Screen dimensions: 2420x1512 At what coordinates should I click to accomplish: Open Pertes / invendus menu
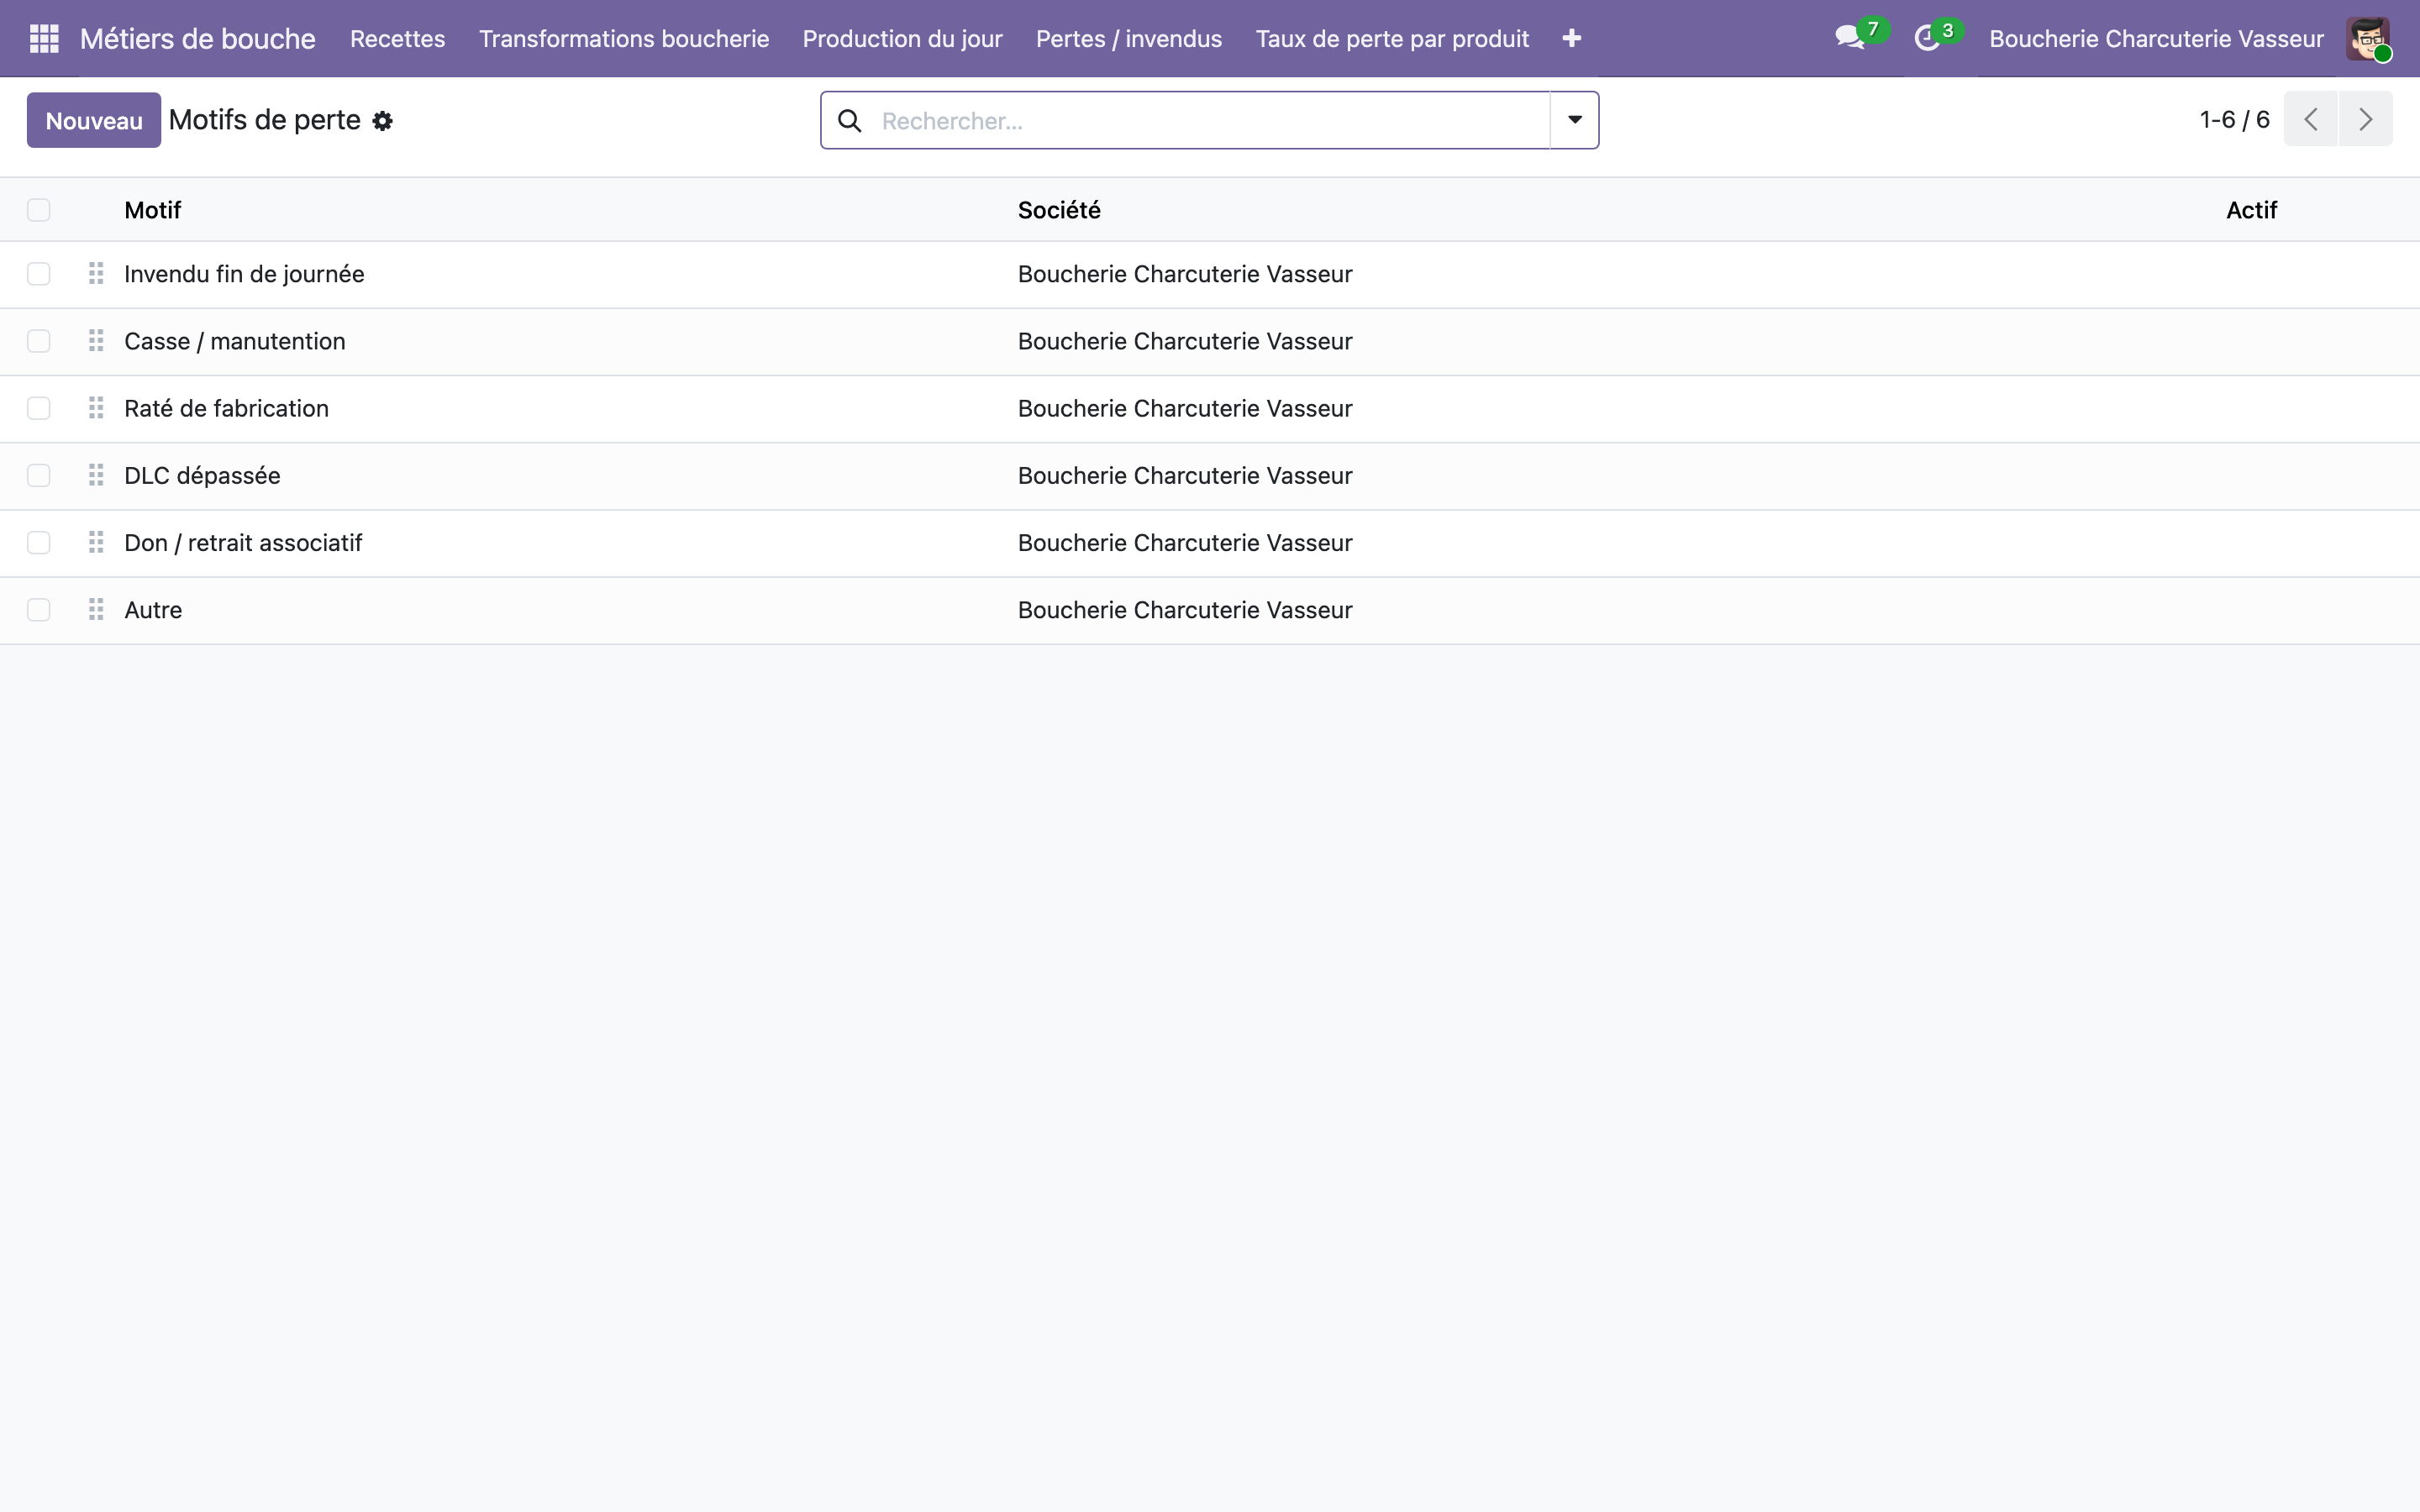pos(1129,39)
